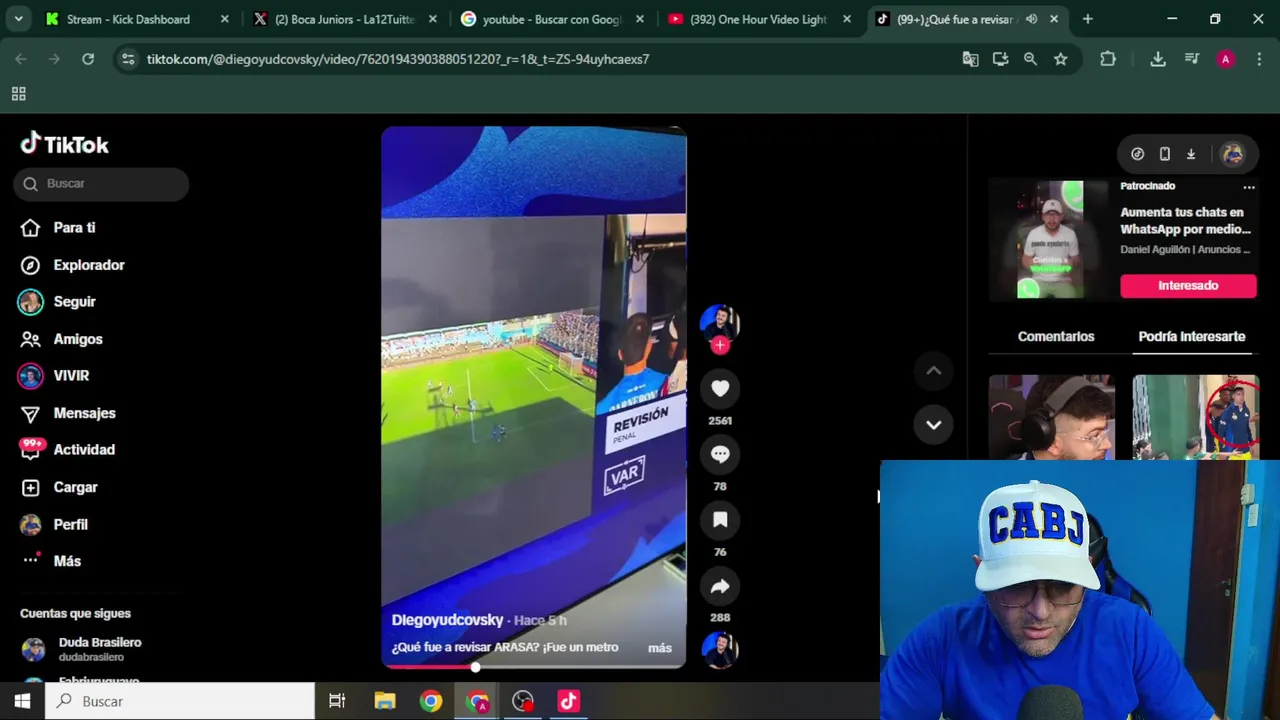Click the sound disc icon below share
The image size is (1280, 720).
[x=720, y=650]
